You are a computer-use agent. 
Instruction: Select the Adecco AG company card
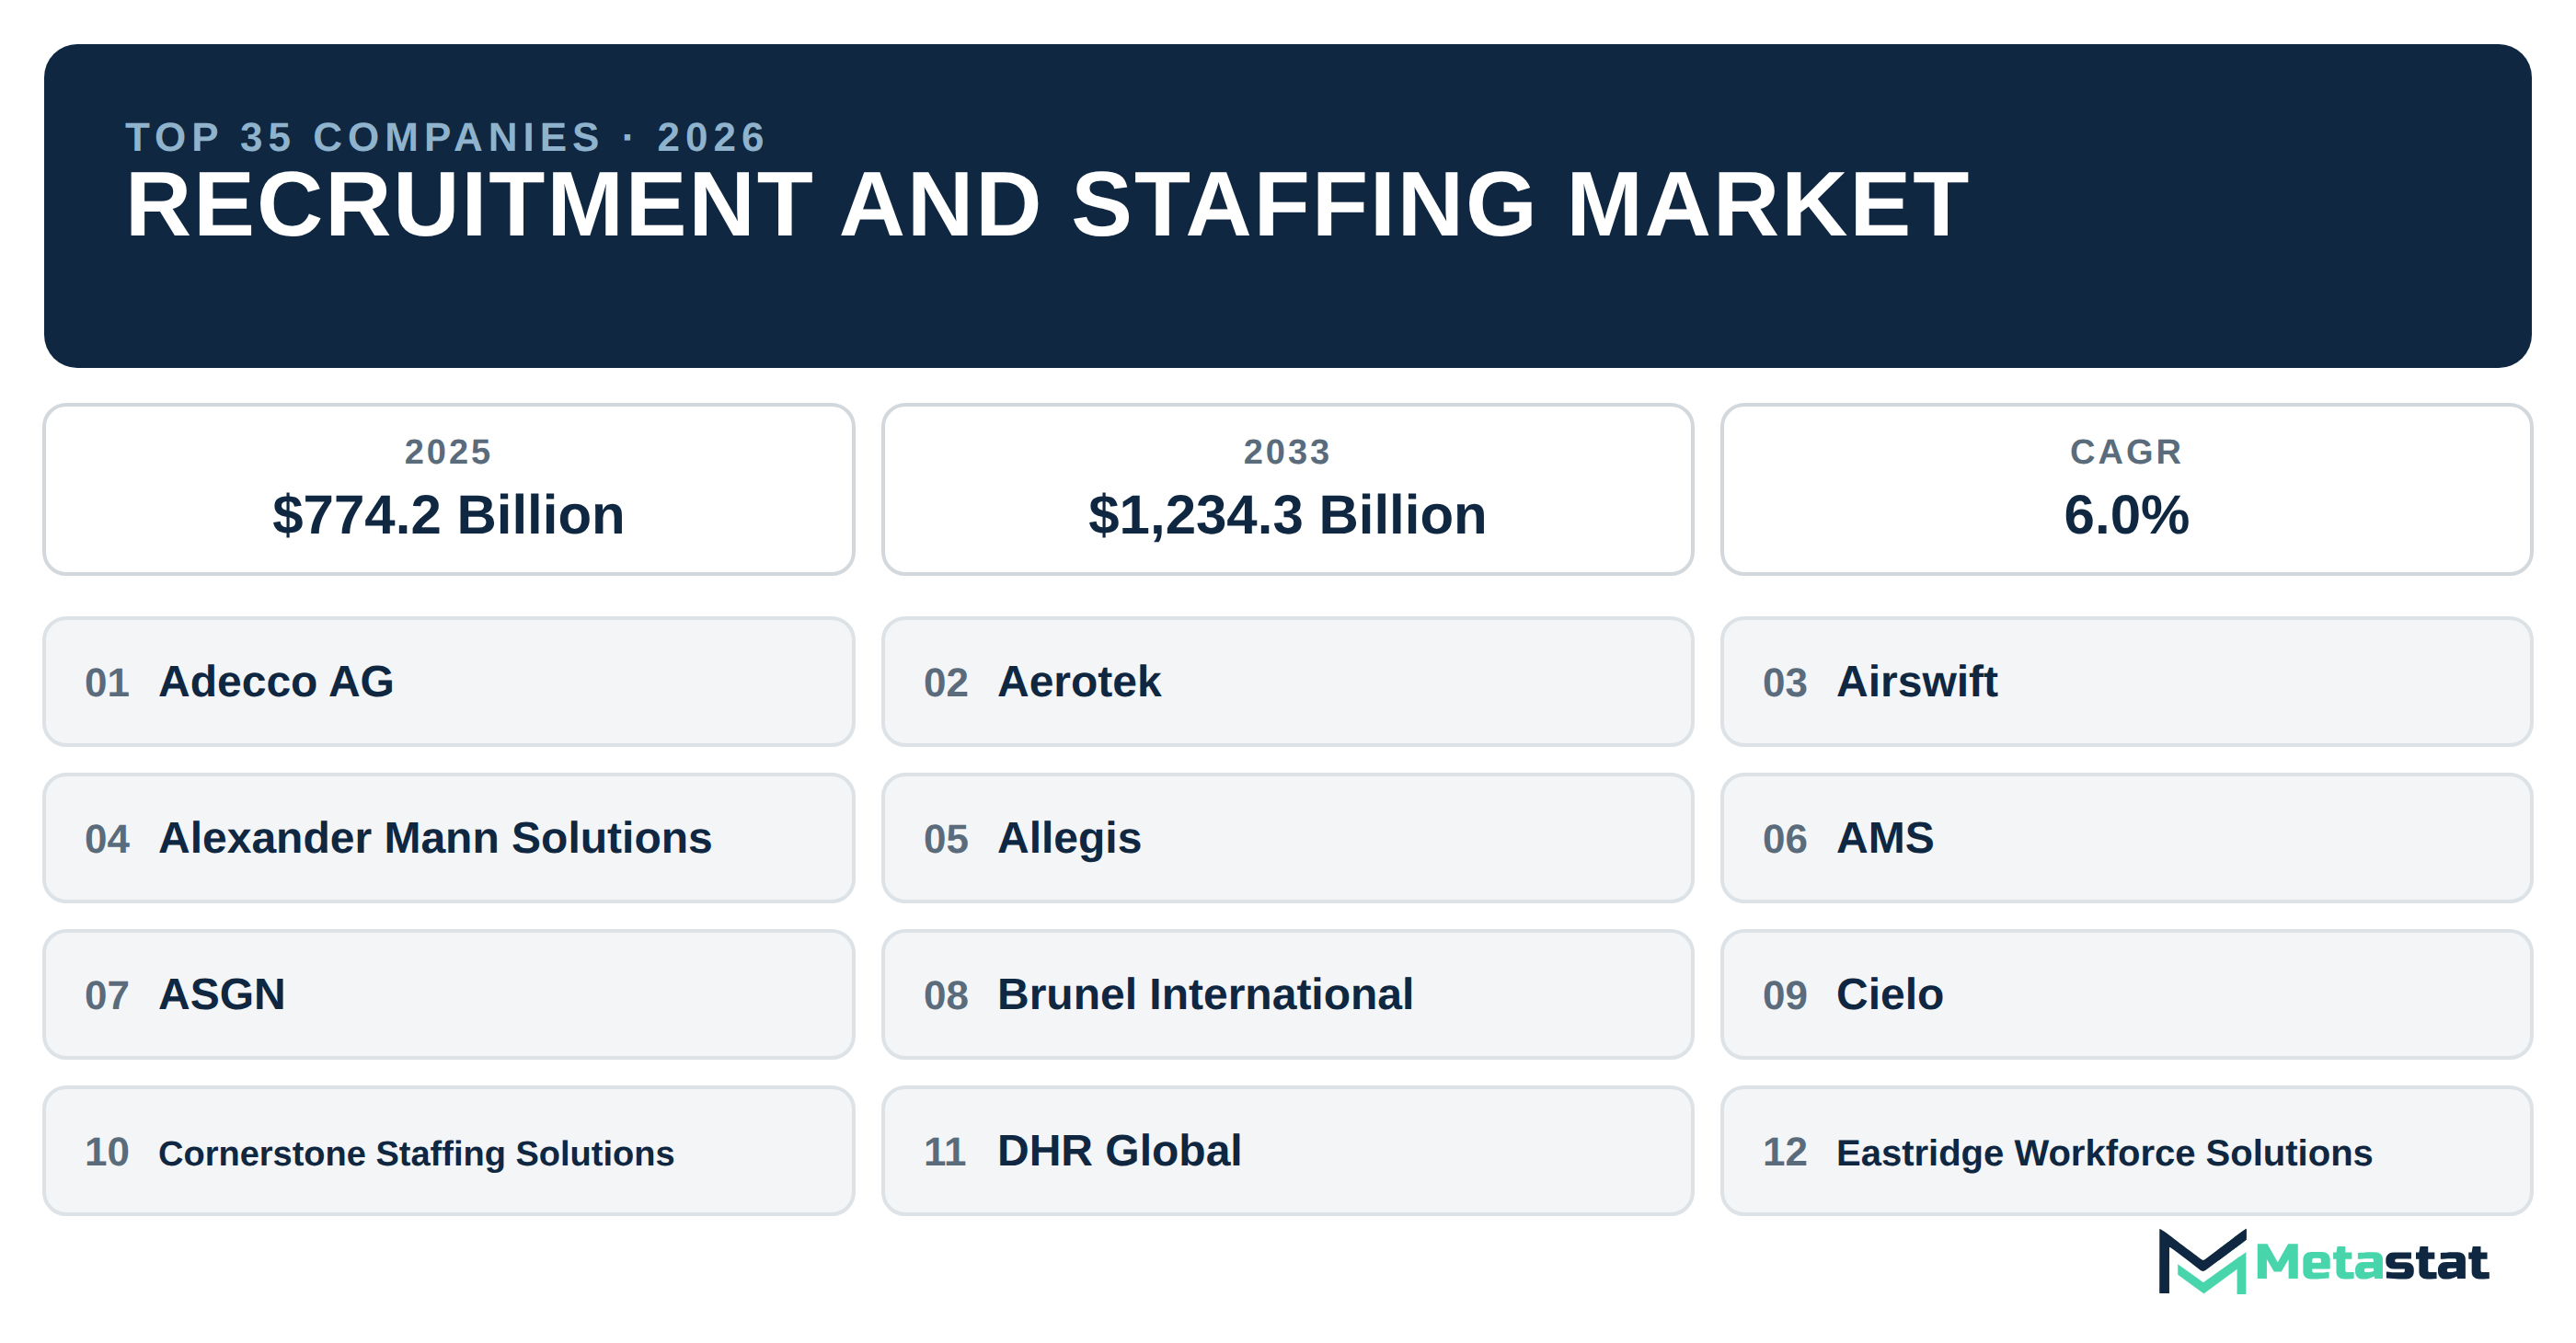(449, 681)
